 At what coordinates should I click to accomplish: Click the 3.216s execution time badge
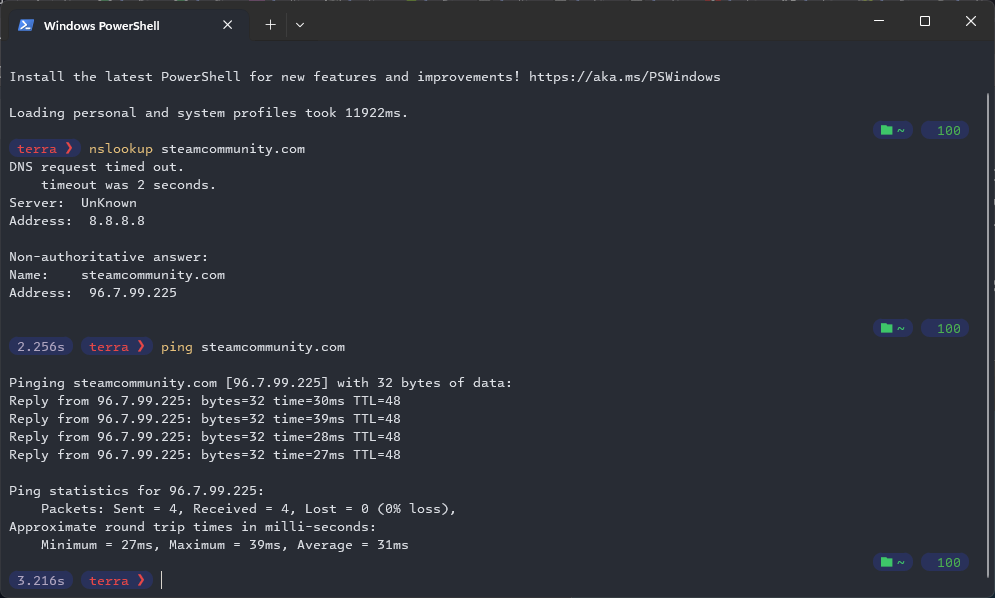[41, 580]
